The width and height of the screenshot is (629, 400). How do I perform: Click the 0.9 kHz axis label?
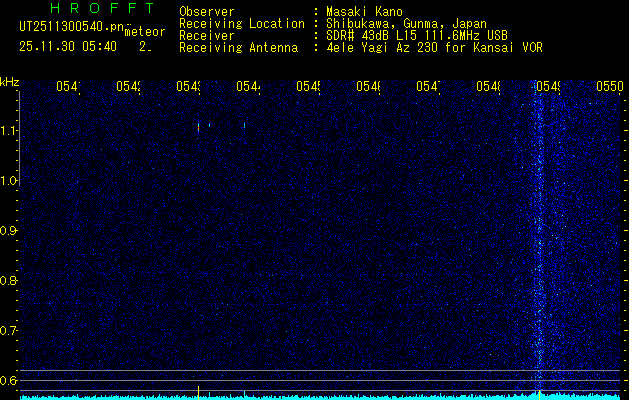tap(8, 231)
